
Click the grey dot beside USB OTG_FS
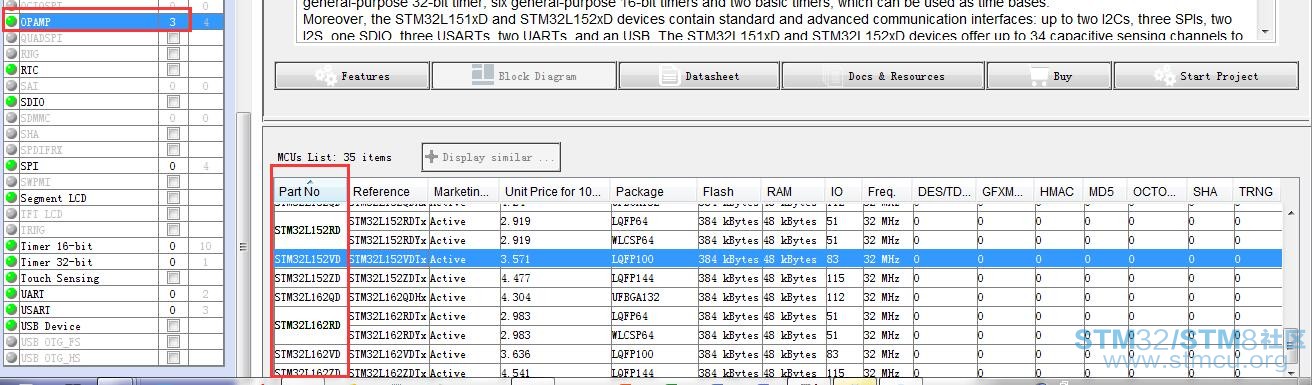11,342
